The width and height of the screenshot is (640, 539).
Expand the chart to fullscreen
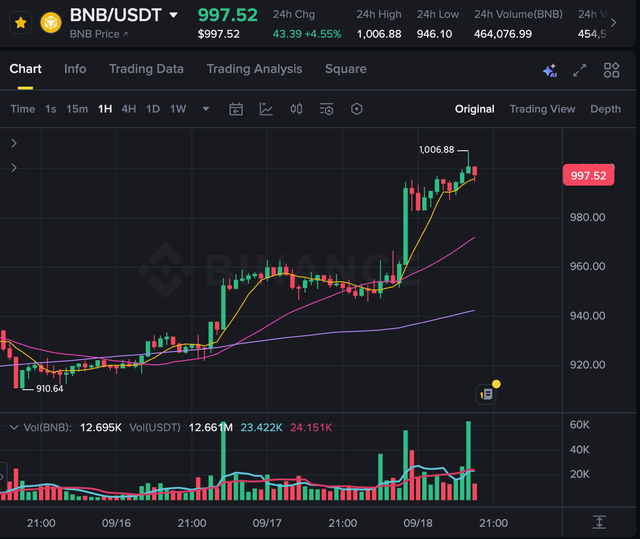tap(580, 70)
